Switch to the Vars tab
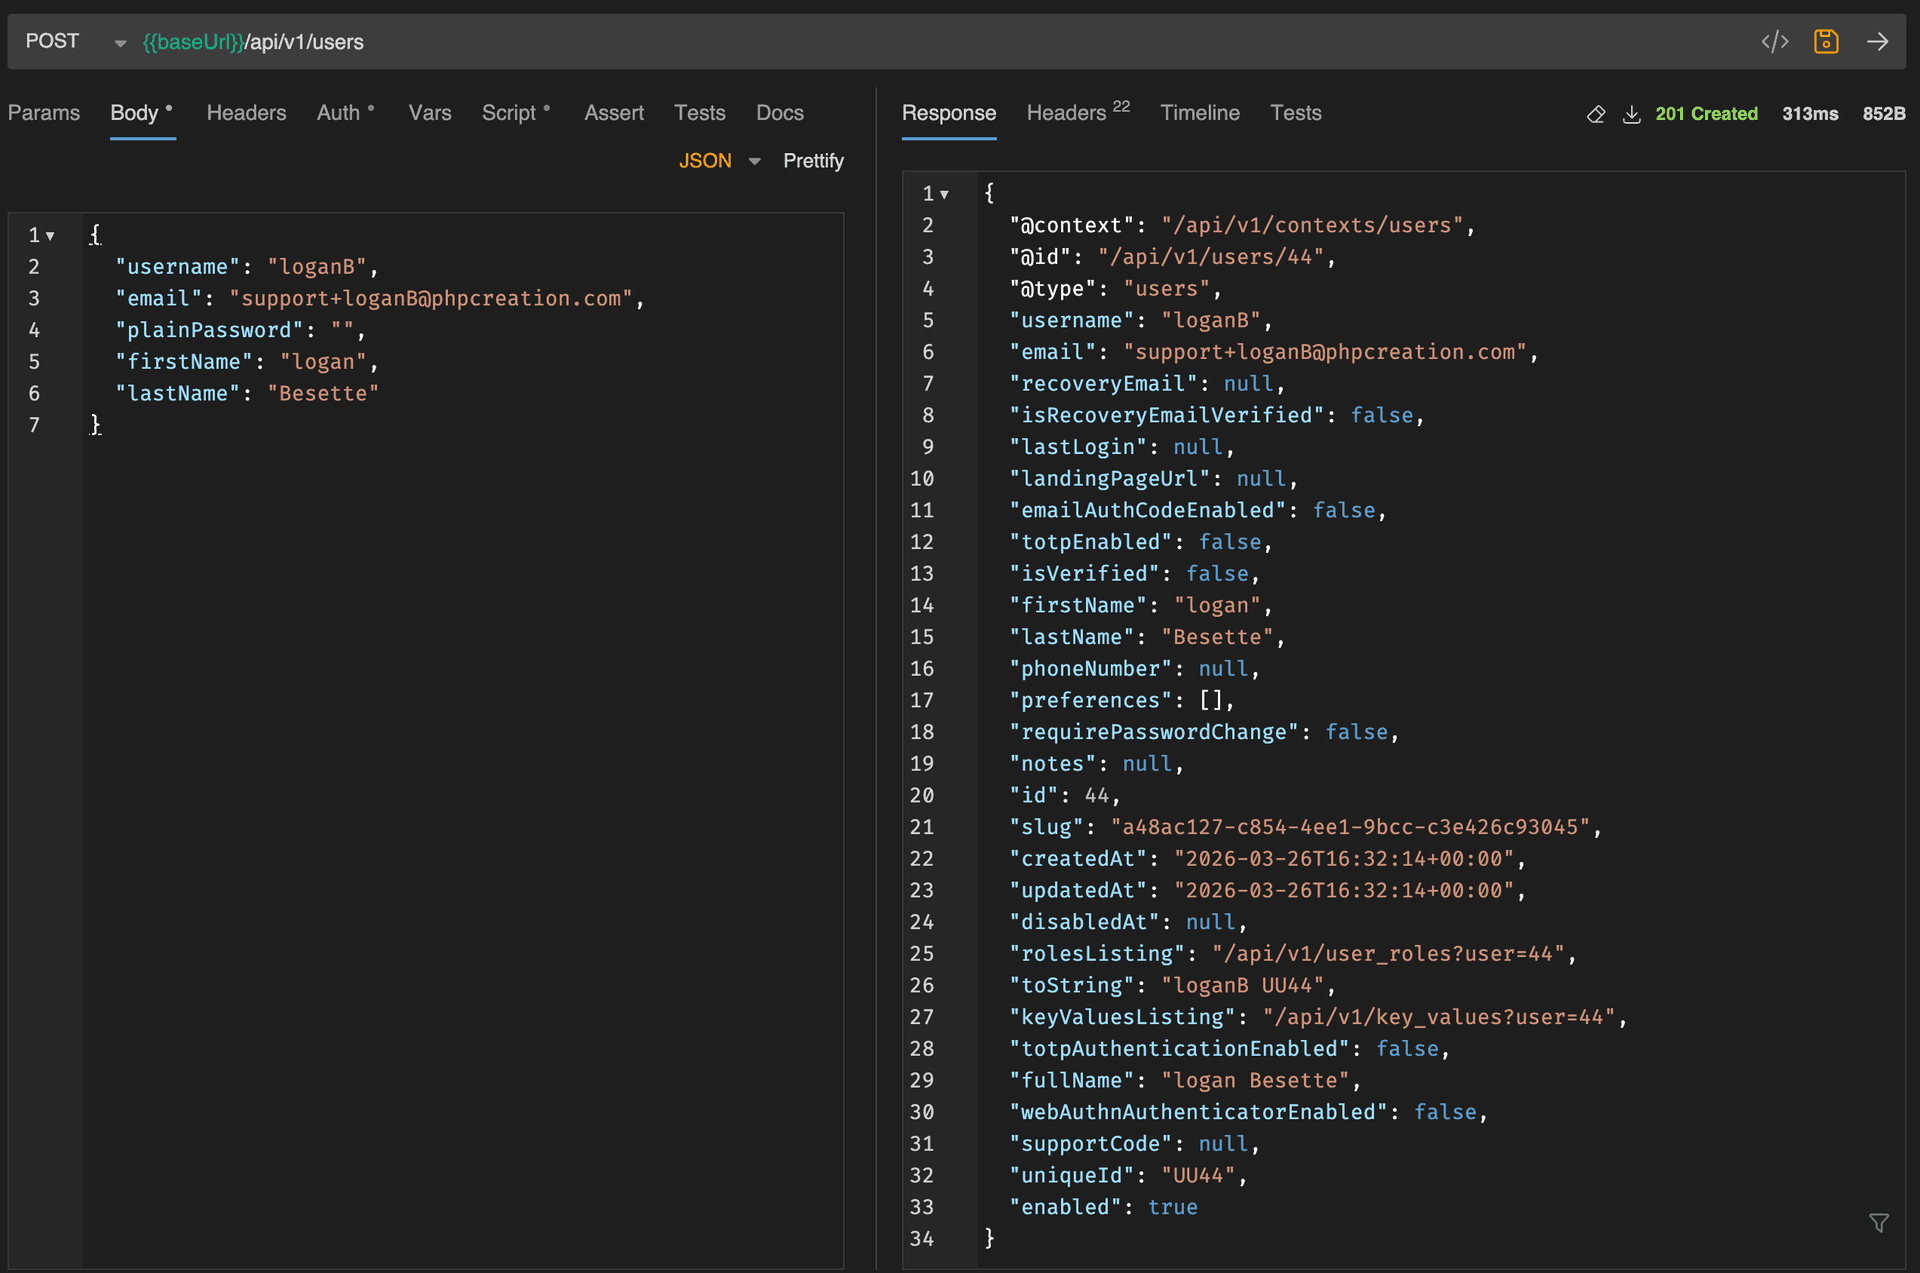Screen dimensions: 1920x1273 [430, 113]
